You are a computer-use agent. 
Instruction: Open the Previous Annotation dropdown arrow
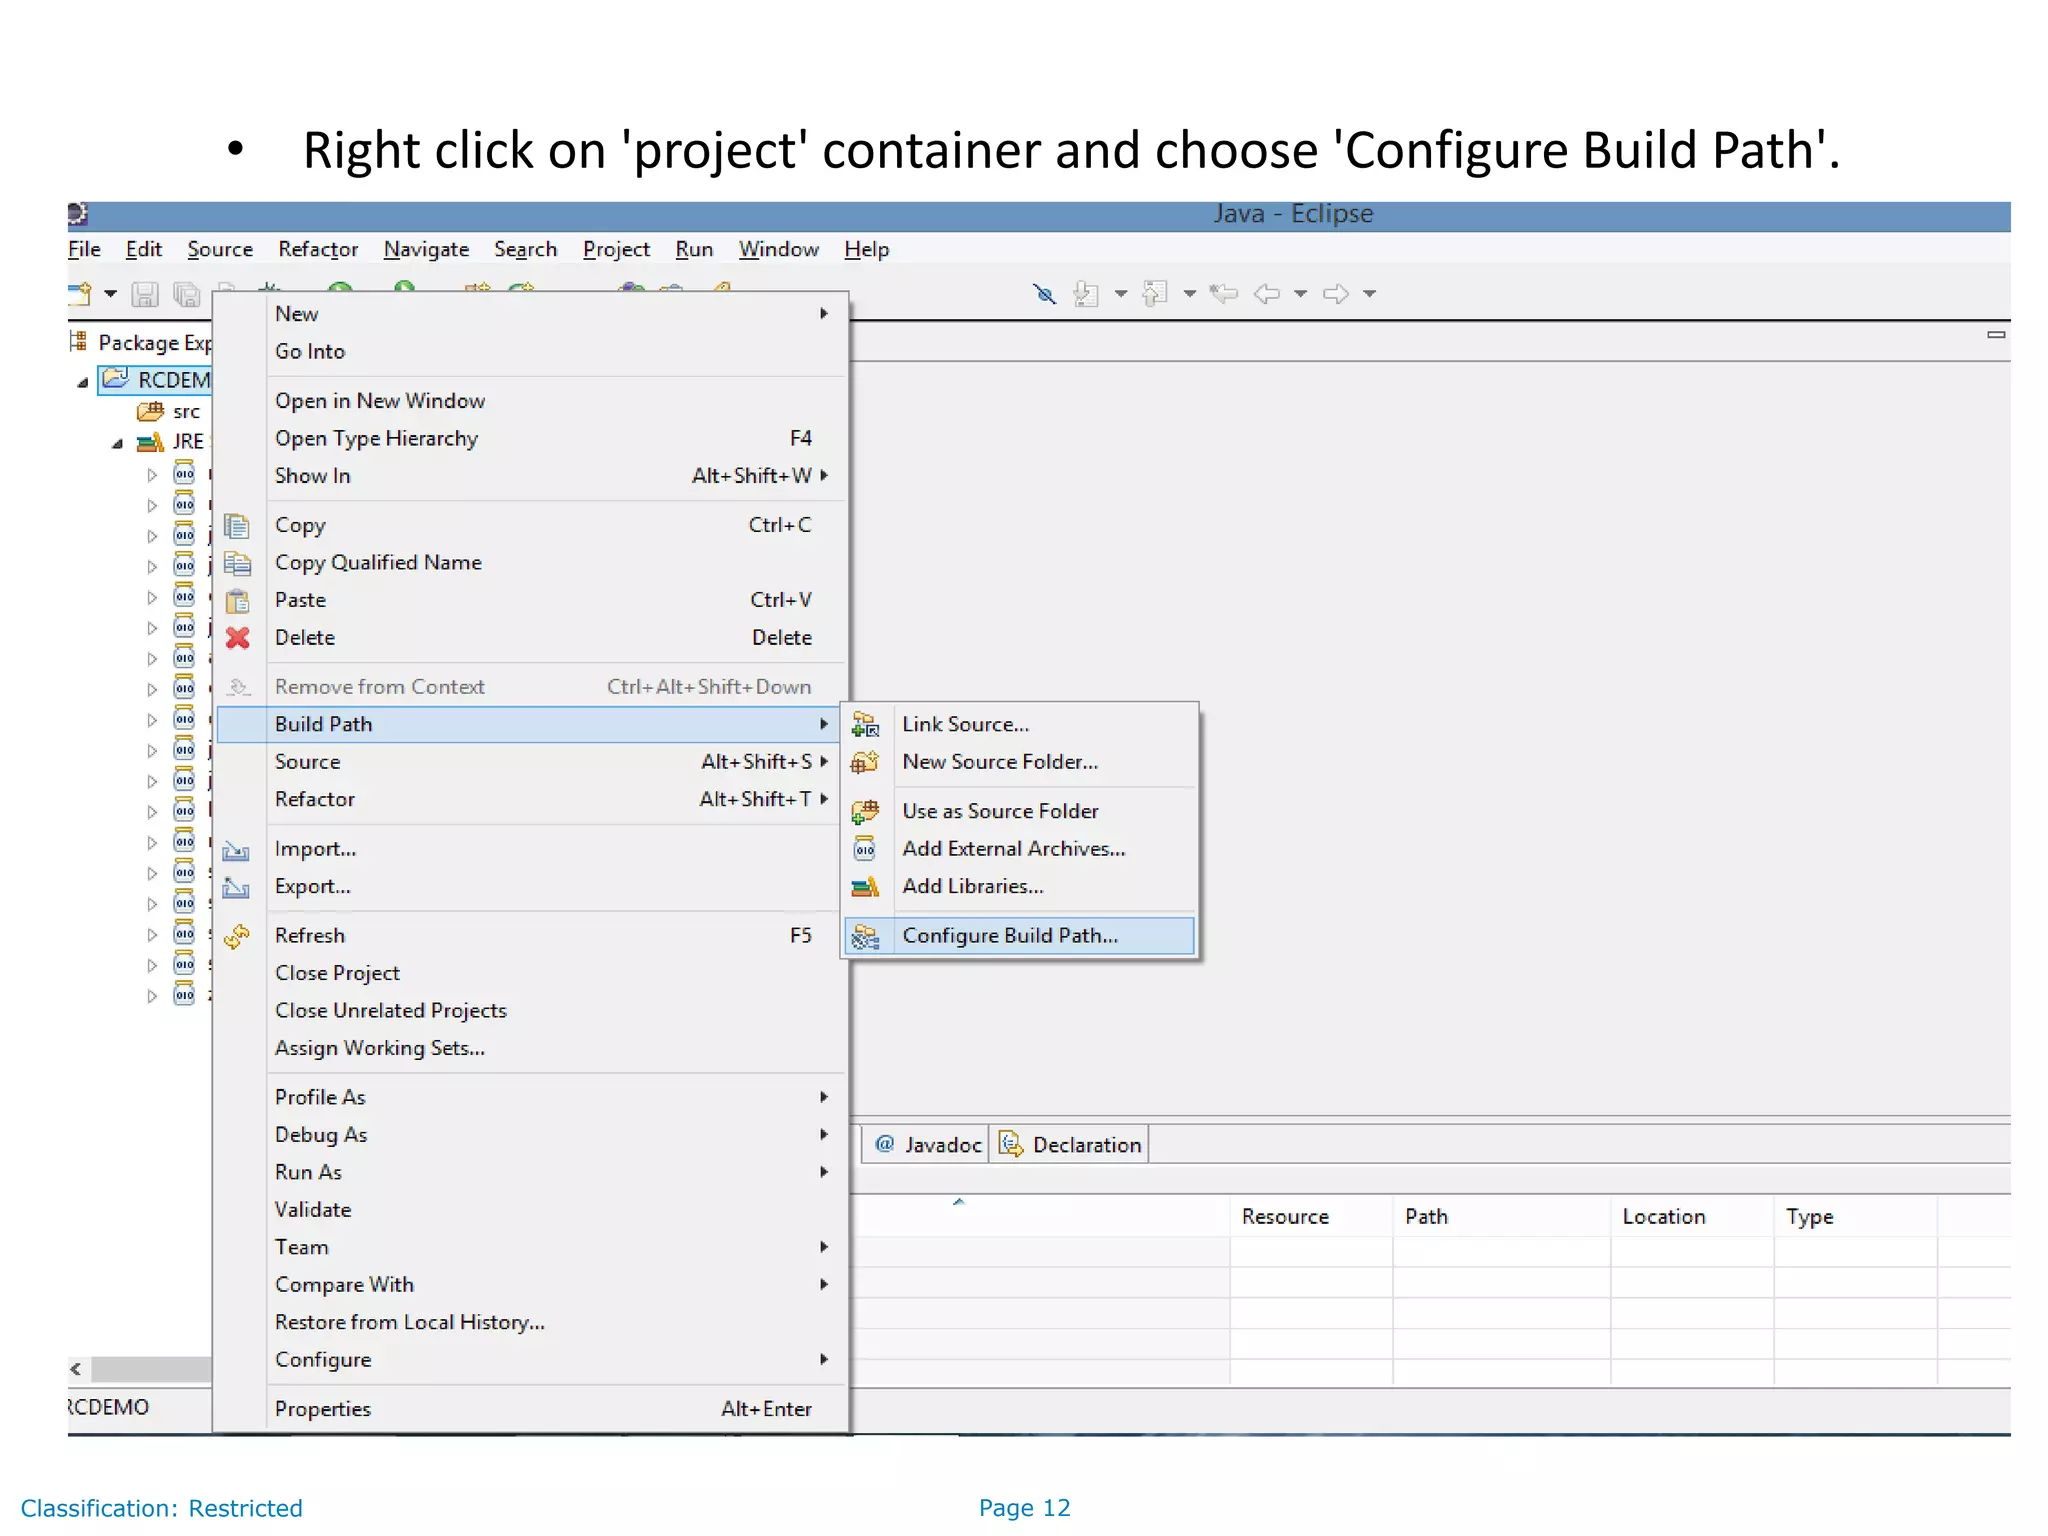pyautogui.click(x=1190, y=294)
